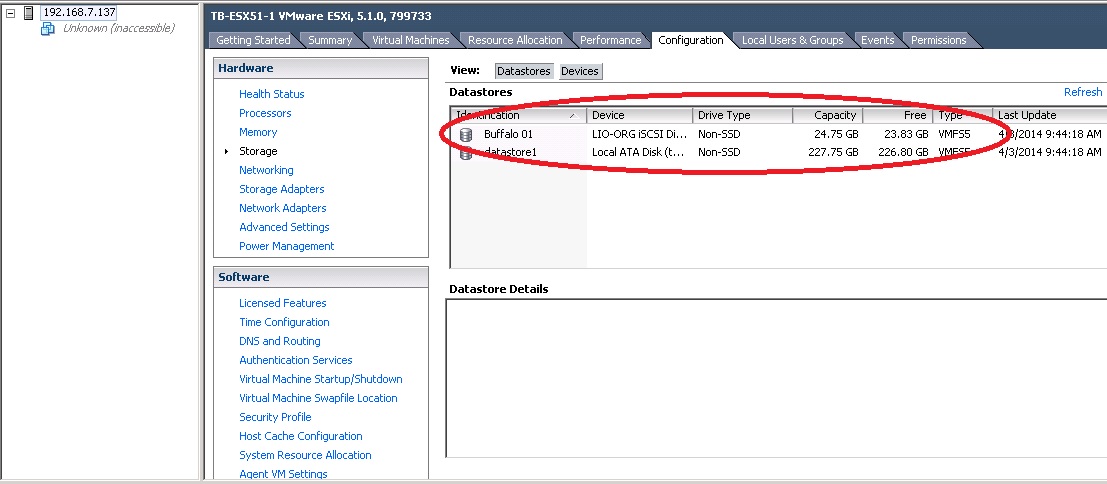Open Licensed Features in Software section
The width and height of the screenshot is (1107, 484).
282,303
